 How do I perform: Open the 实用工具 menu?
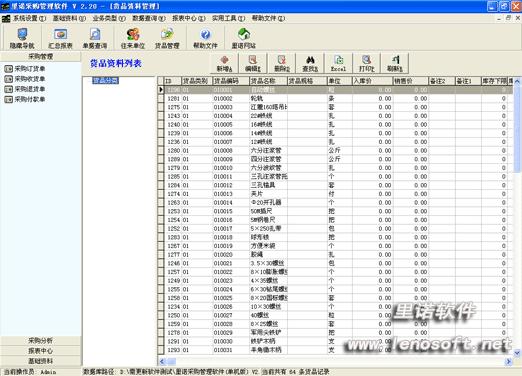[x=228, y=18]
